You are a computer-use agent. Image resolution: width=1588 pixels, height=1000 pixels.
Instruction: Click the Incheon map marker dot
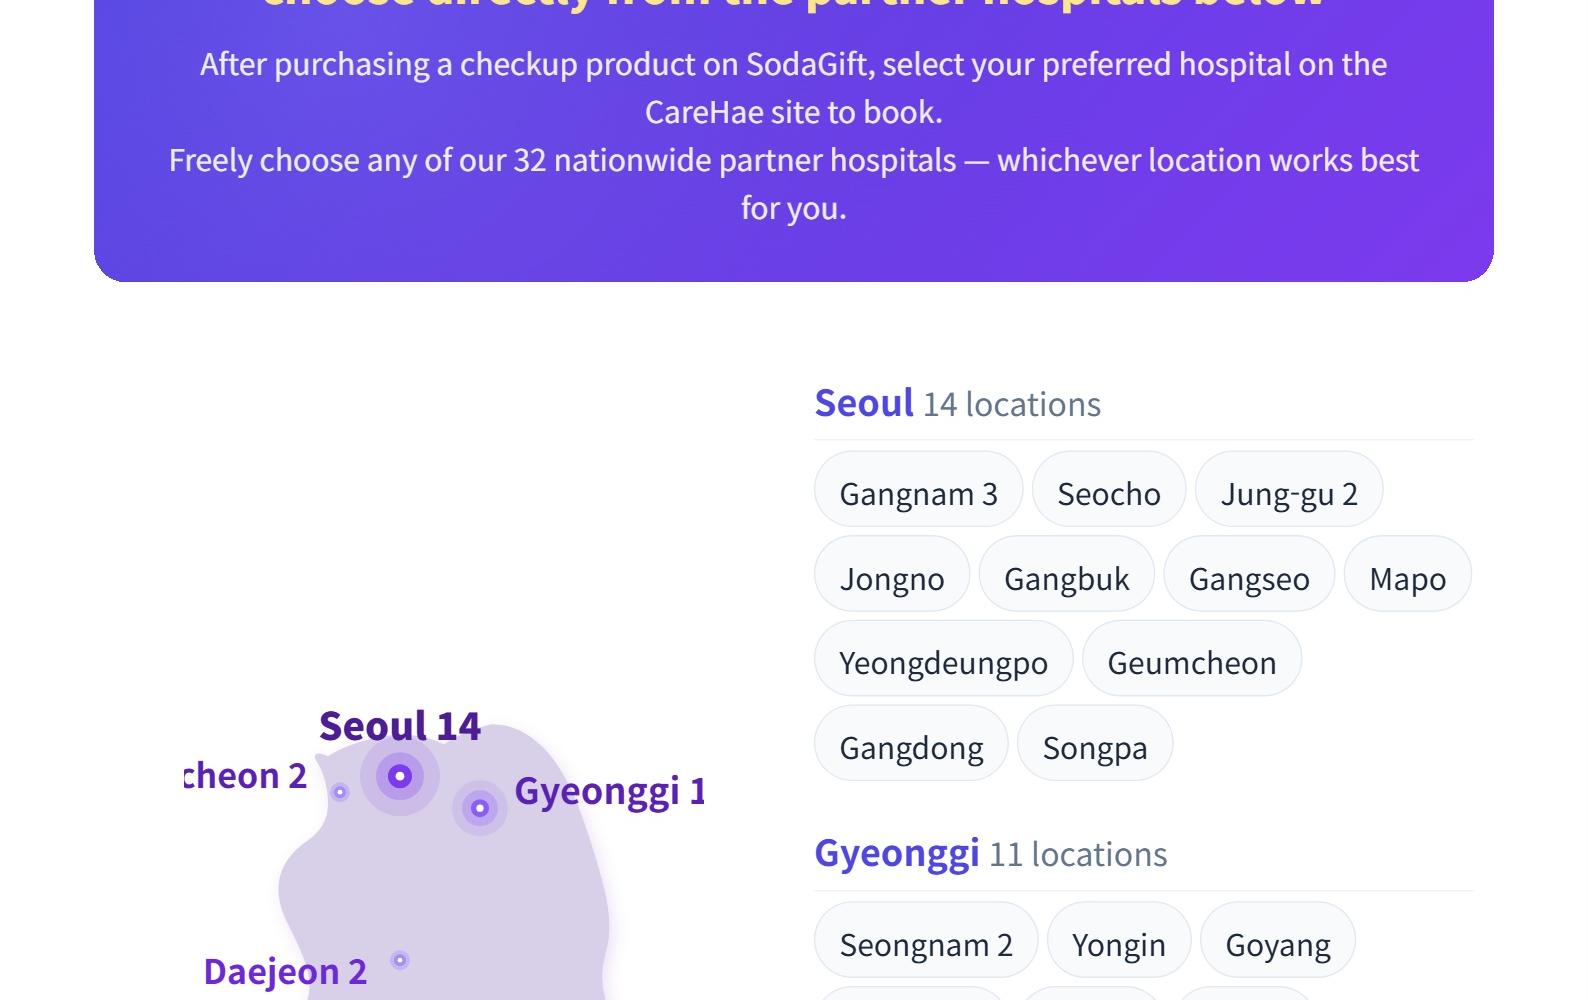click(x=340, y=792)
